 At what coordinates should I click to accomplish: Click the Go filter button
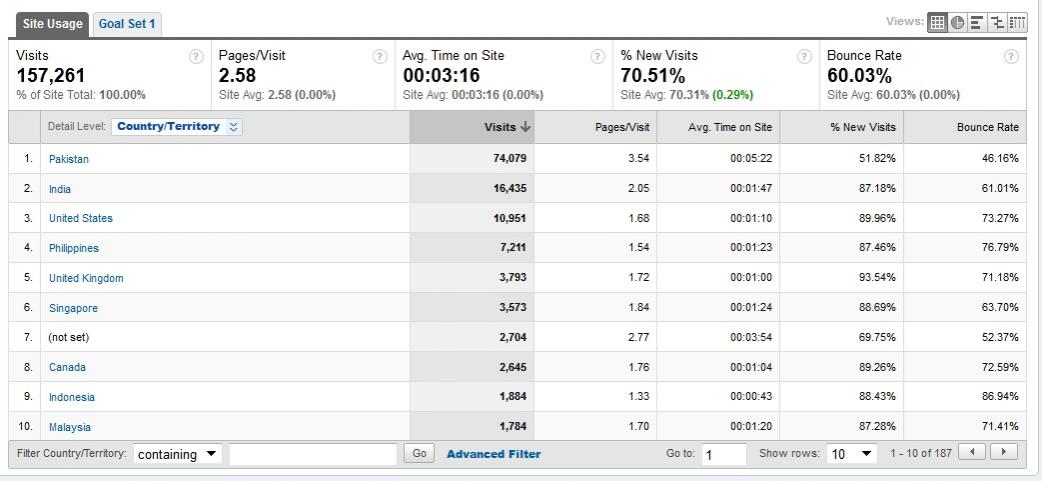tap(419, 454)
